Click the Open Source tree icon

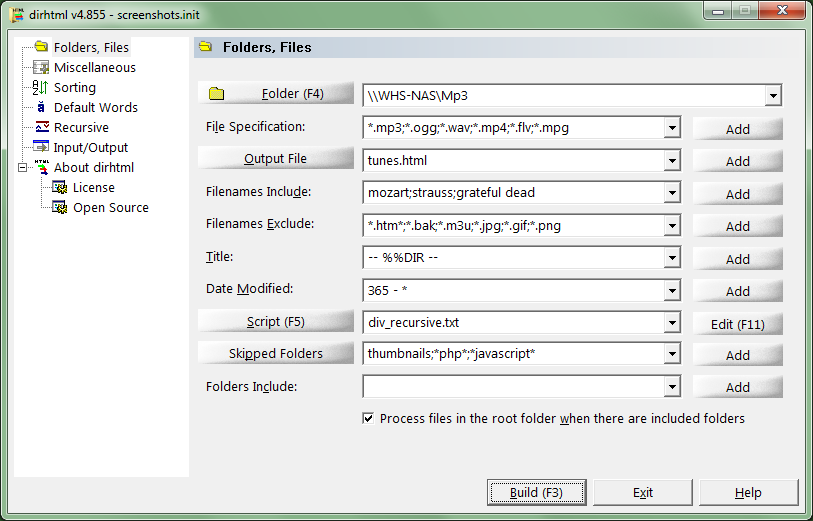[x=60, y=207]
